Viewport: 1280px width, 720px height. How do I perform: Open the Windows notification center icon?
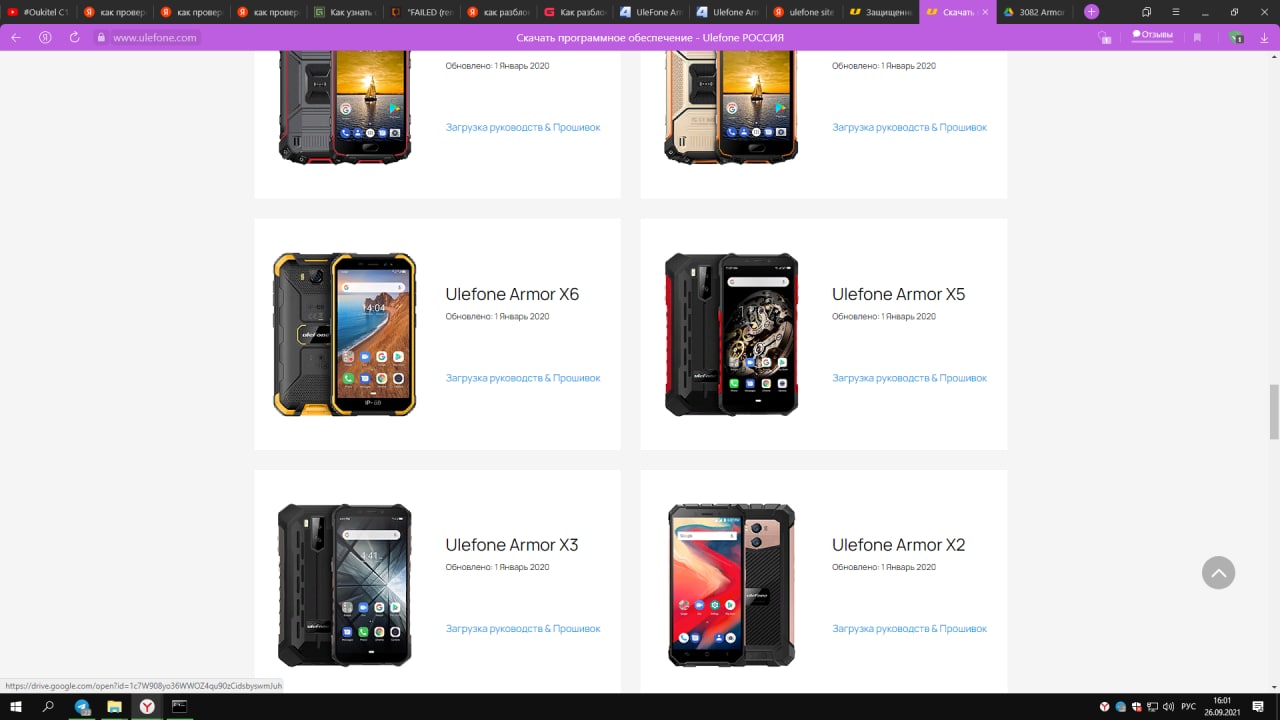coord(1260,707)
